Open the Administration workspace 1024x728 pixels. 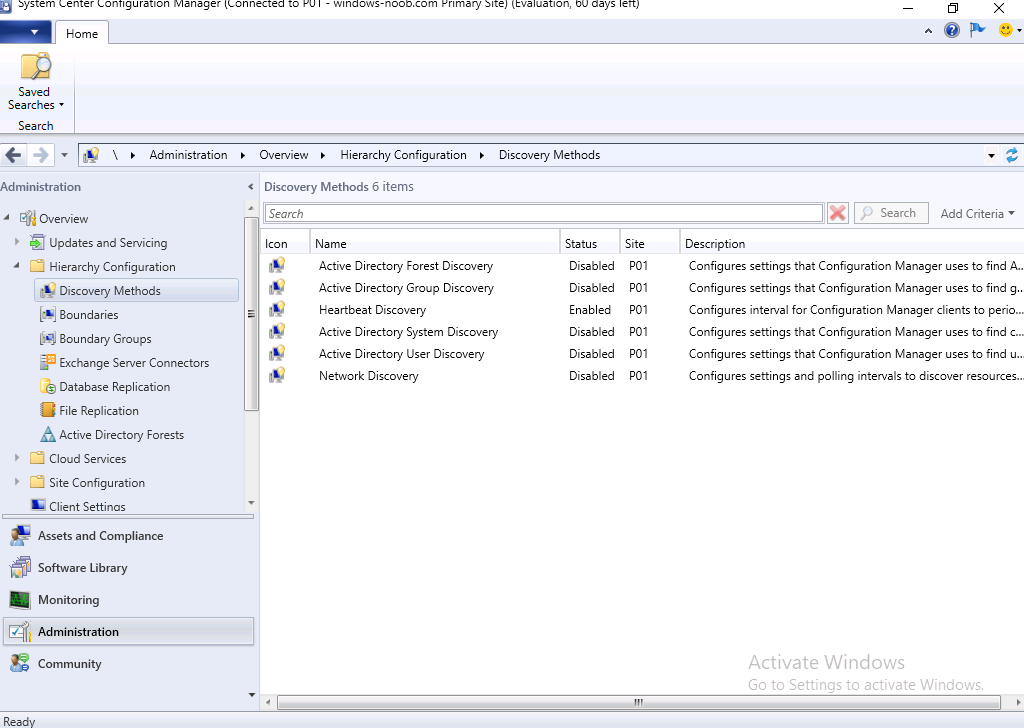(128, 631)
